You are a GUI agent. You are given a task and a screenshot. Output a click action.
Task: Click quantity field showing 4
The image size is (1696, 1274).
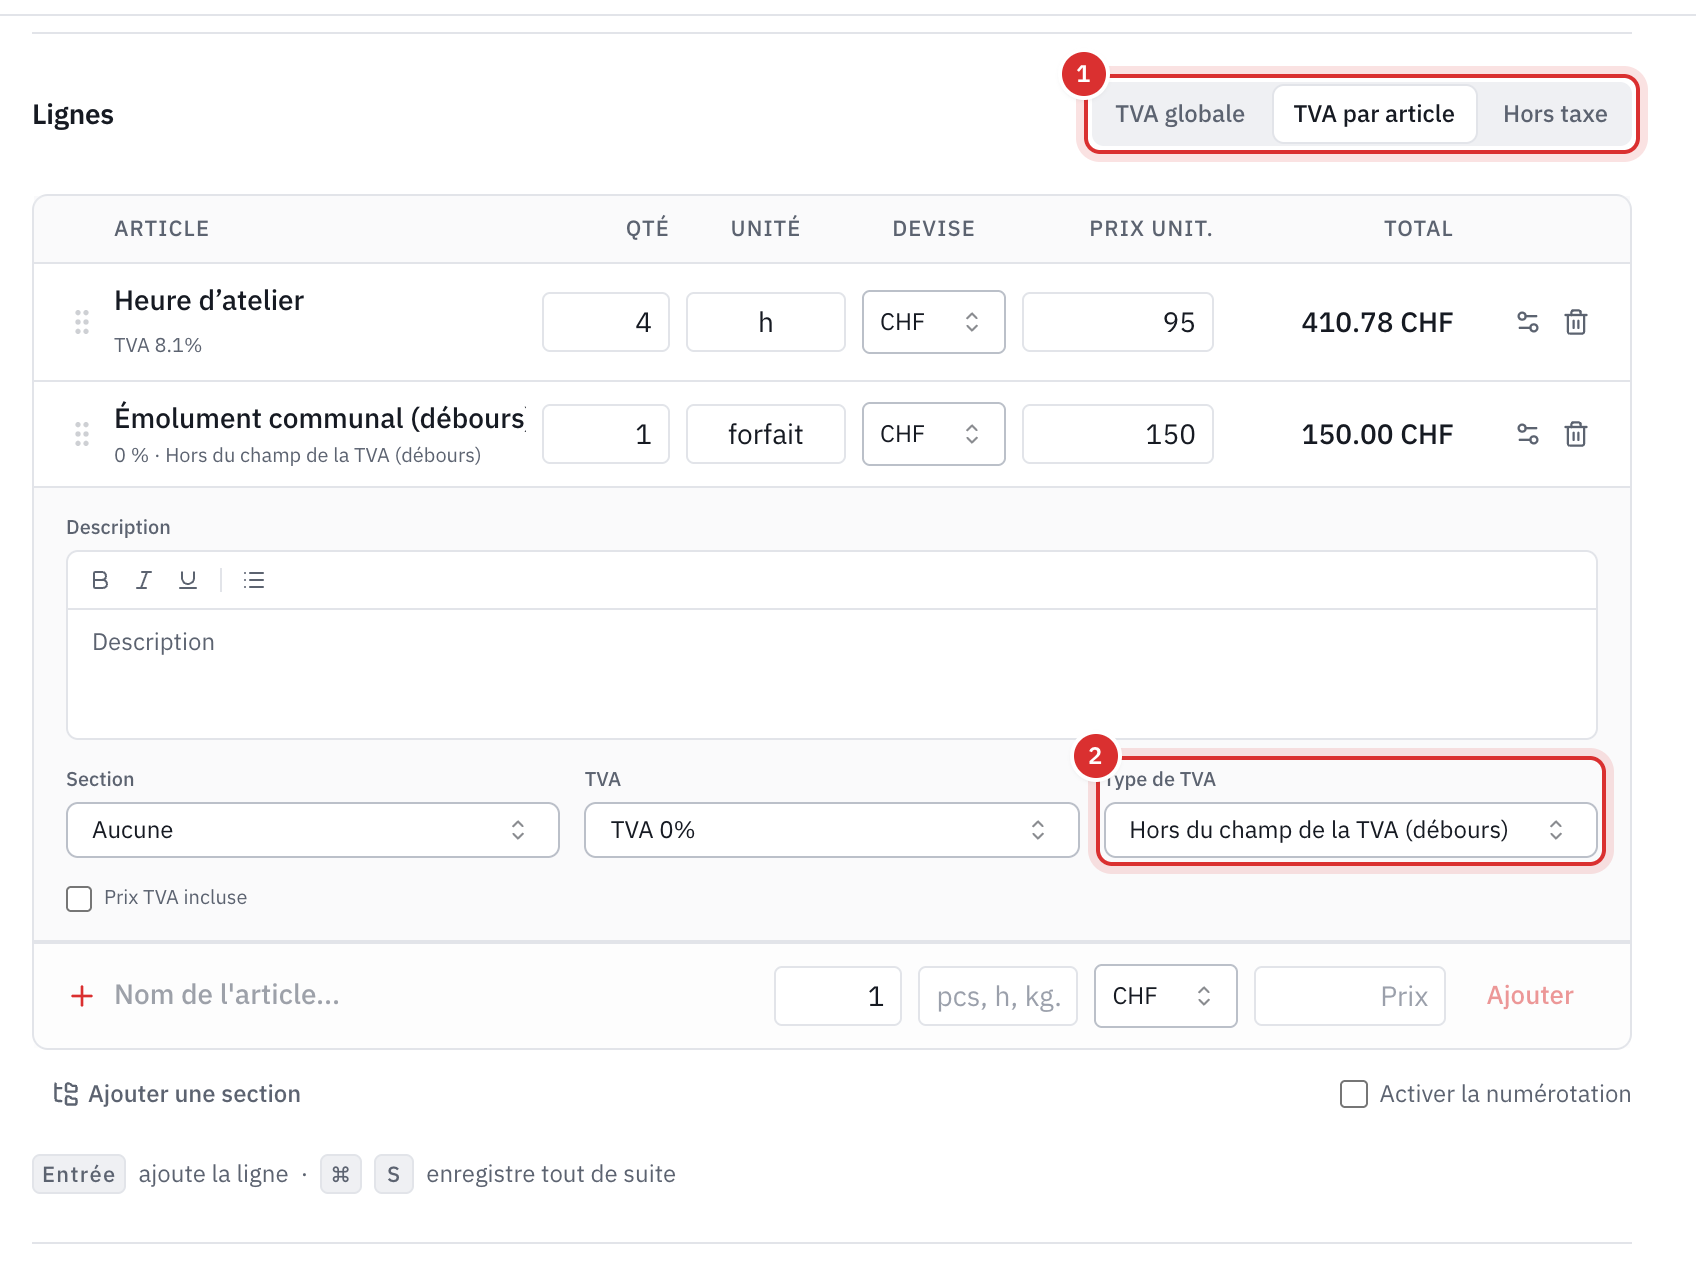pos(606,322)
